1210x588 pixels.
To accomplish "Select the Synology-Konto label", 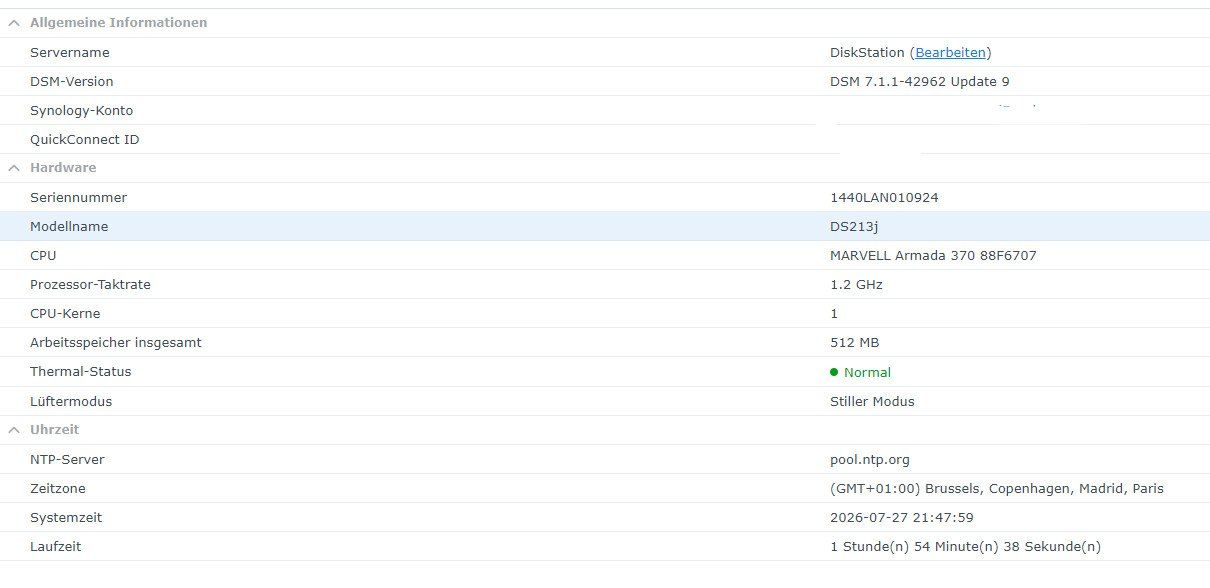I will 81,111.
